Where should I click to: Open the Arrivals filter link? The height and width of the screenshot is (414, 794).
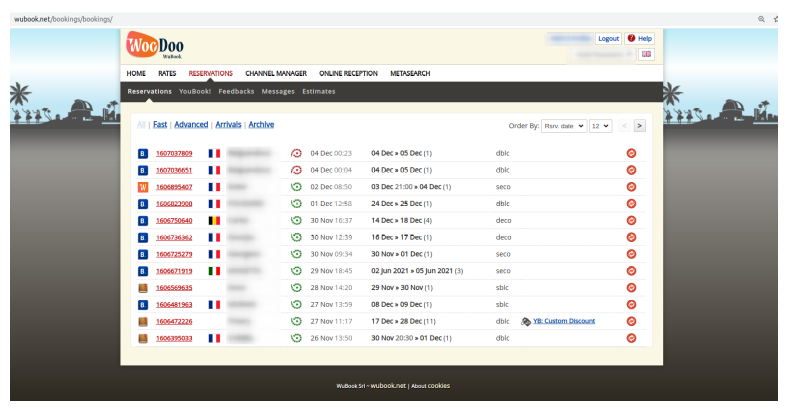pos(228,125)
